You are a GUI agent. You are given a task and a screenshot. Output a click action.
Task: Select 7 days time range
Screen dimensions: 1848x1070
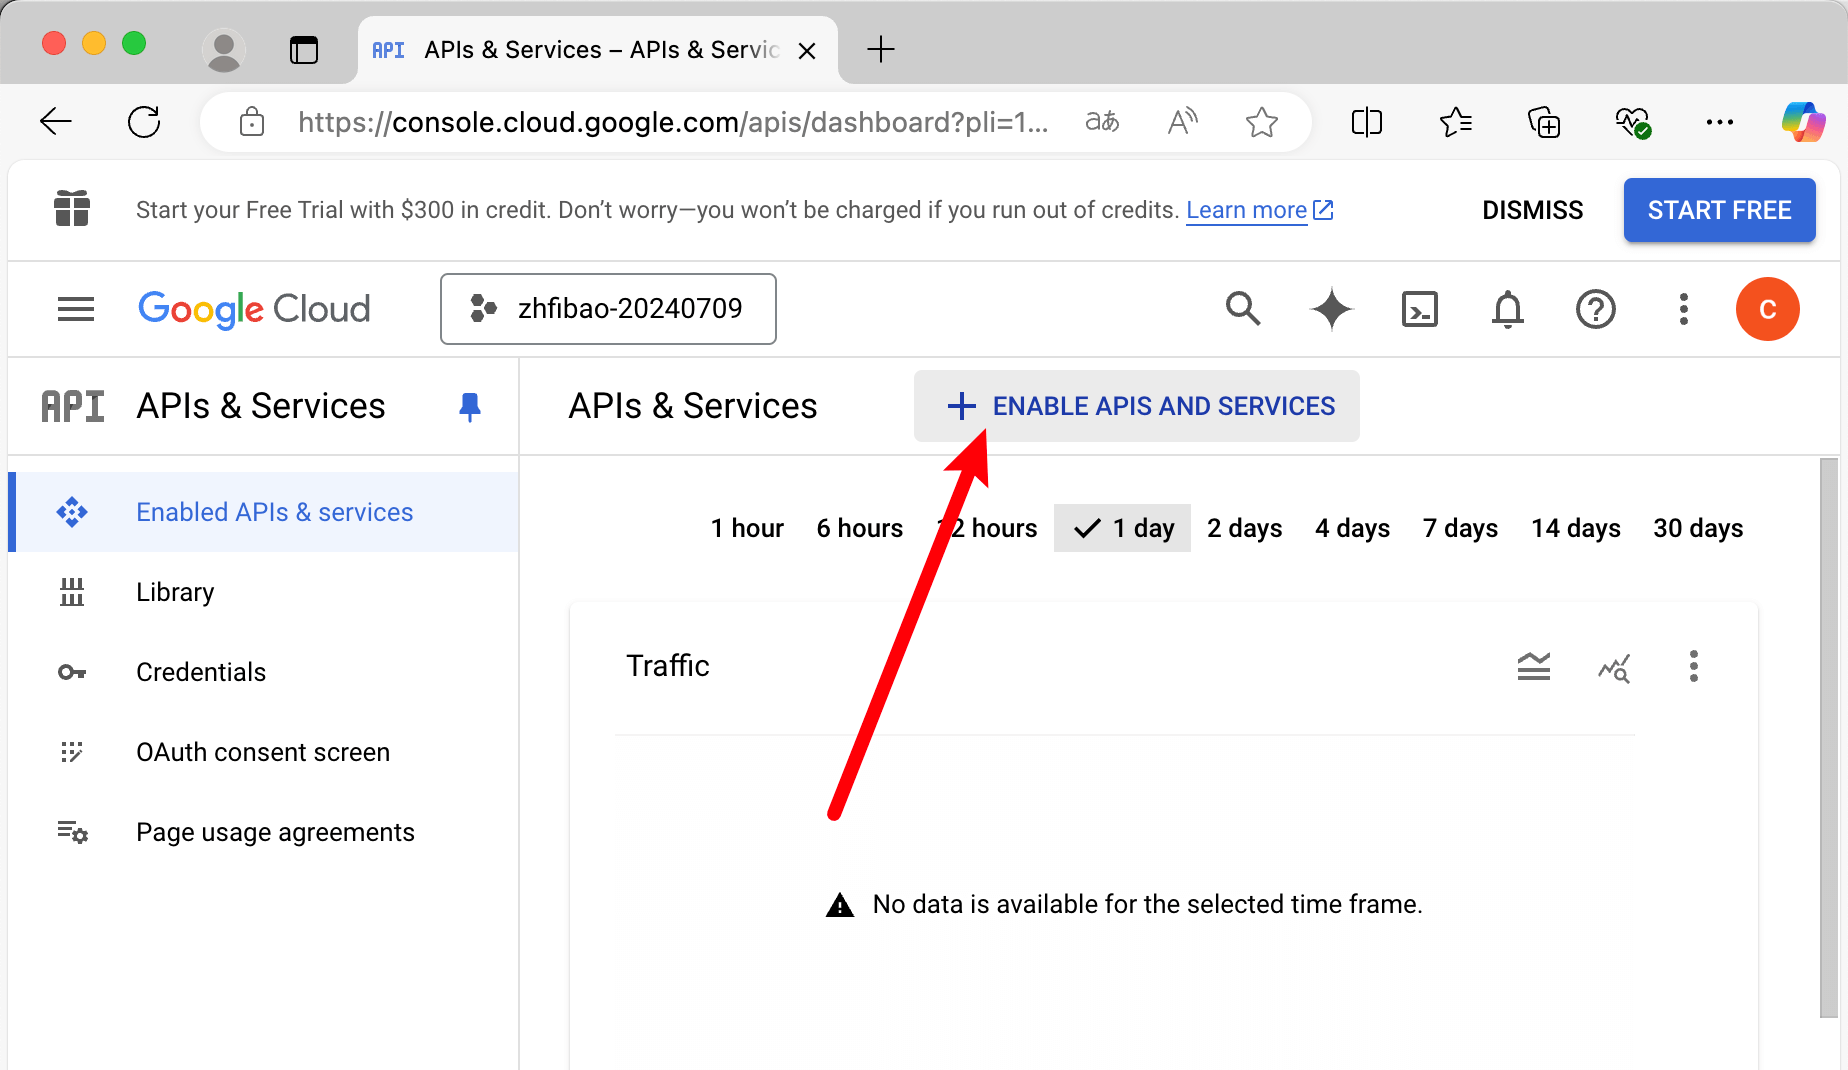click(1461, 528)
